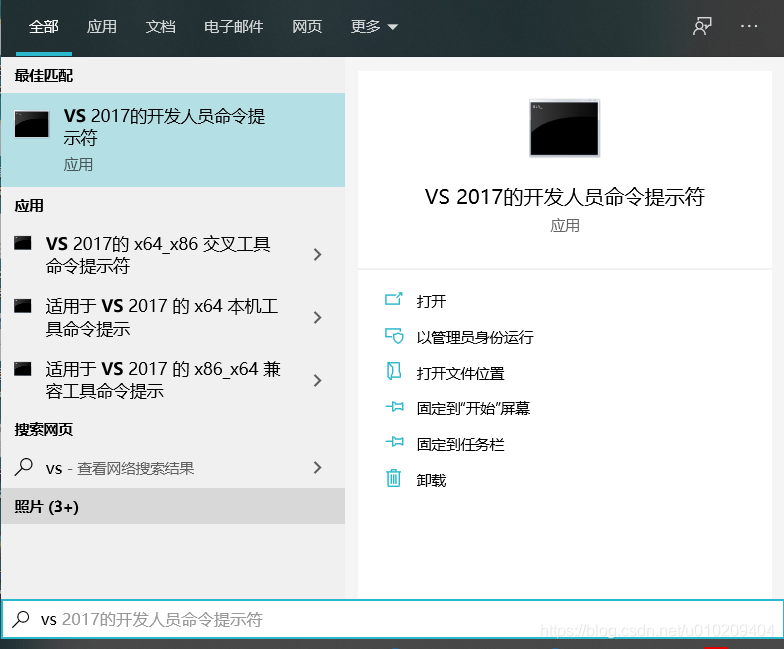Click the file location folder icon
784x649 pixels.
tap(394, 371)
